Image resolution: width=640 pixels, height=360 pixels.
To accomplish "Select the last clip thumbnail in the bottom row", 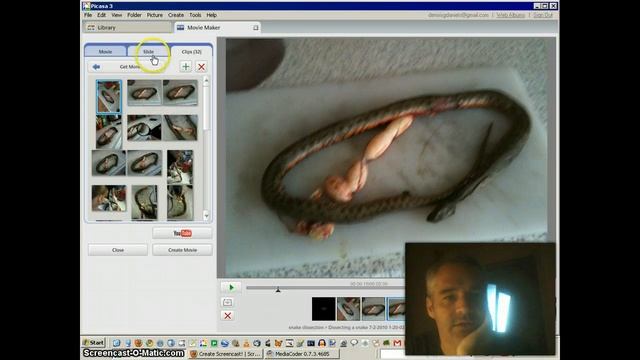I will (x=180, y=202).
